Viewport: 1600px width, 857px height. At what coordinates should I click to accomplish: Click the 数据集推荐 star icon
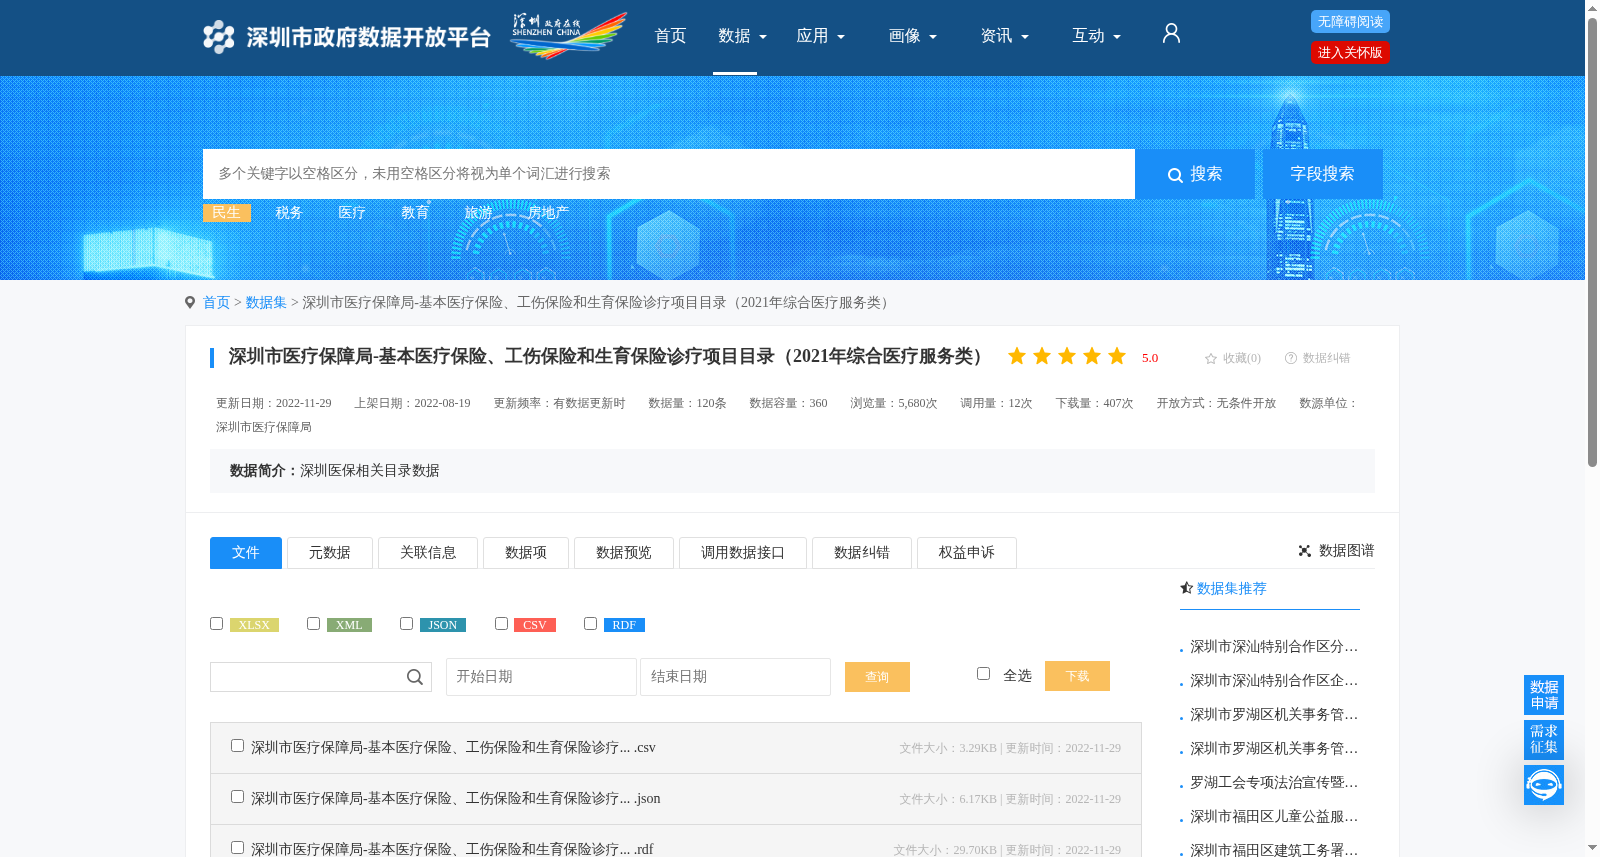[1186, 588]
